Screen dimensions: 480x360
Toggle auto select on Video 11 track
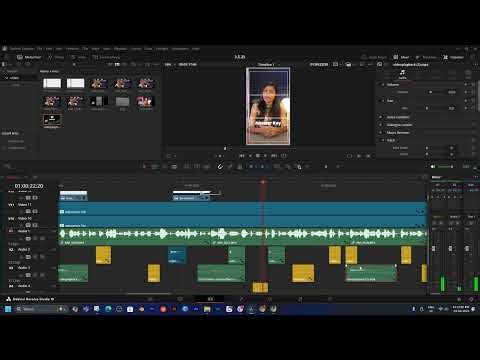click(28, 211)
